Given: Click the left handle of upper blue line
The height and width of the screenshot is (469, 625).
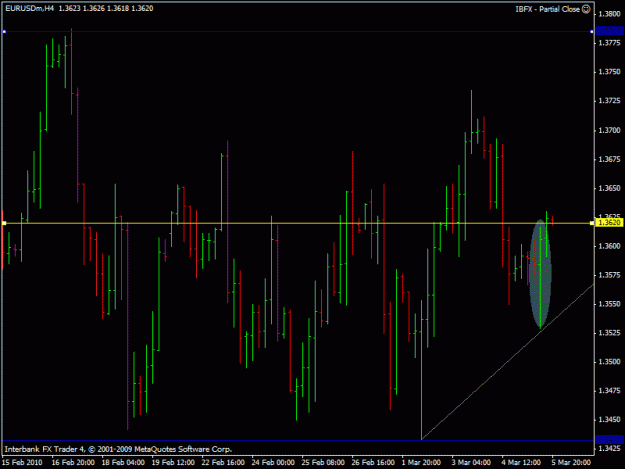Looking at the screenshot, I should (4, 31).
